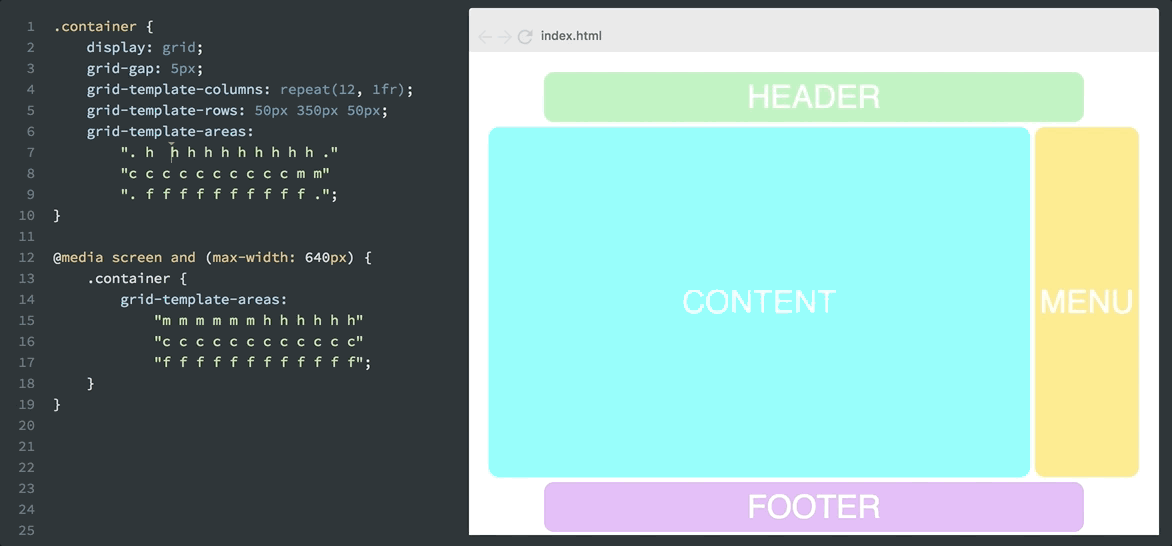The width and height of the screenshot is (1172, 546).
Task: Click the index.html address text
Action: pyautogui.click(x=571, y=36)
